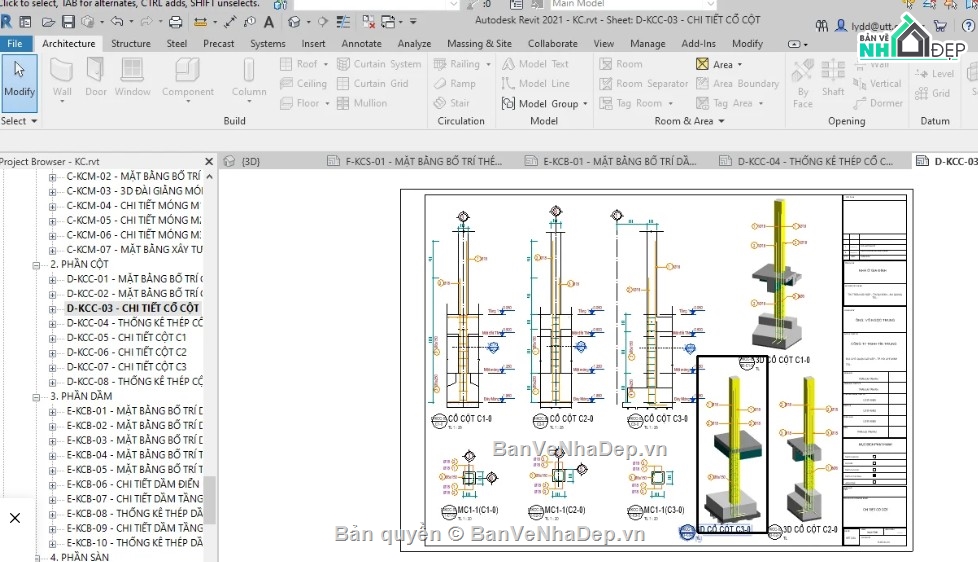Viewport: 978px width, 562px height.
Task: Select the Room Separator tool
Action: coord(644,84)
